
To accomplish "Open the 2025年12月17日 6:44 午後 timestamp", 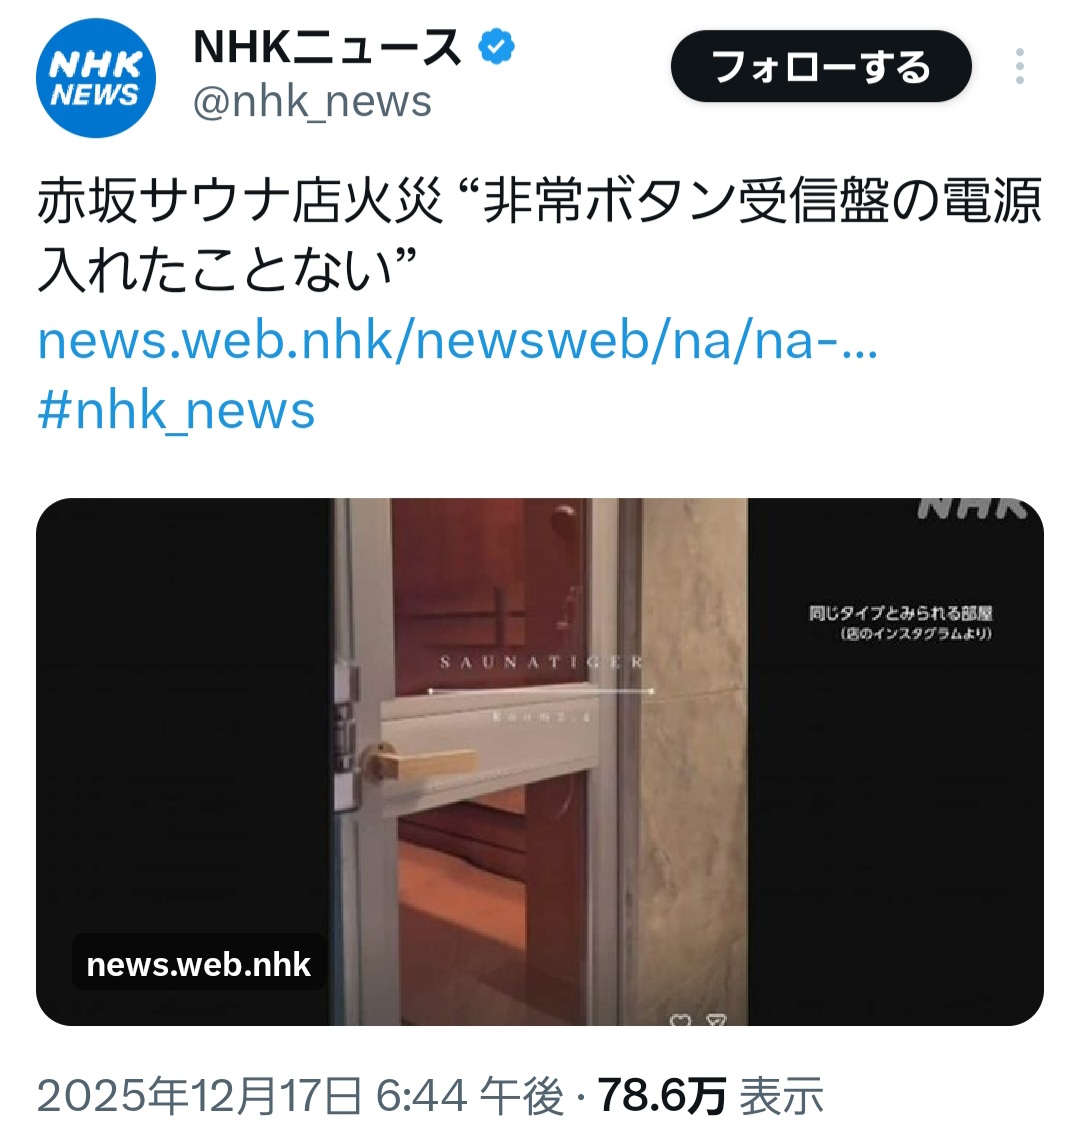I will pos(300,1096).
